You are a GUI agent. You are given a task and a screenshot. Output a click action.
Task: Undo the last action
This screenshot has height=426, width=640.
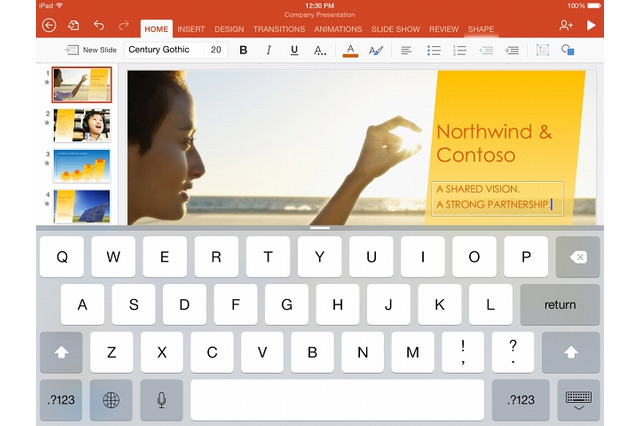[x=99, y=25]
